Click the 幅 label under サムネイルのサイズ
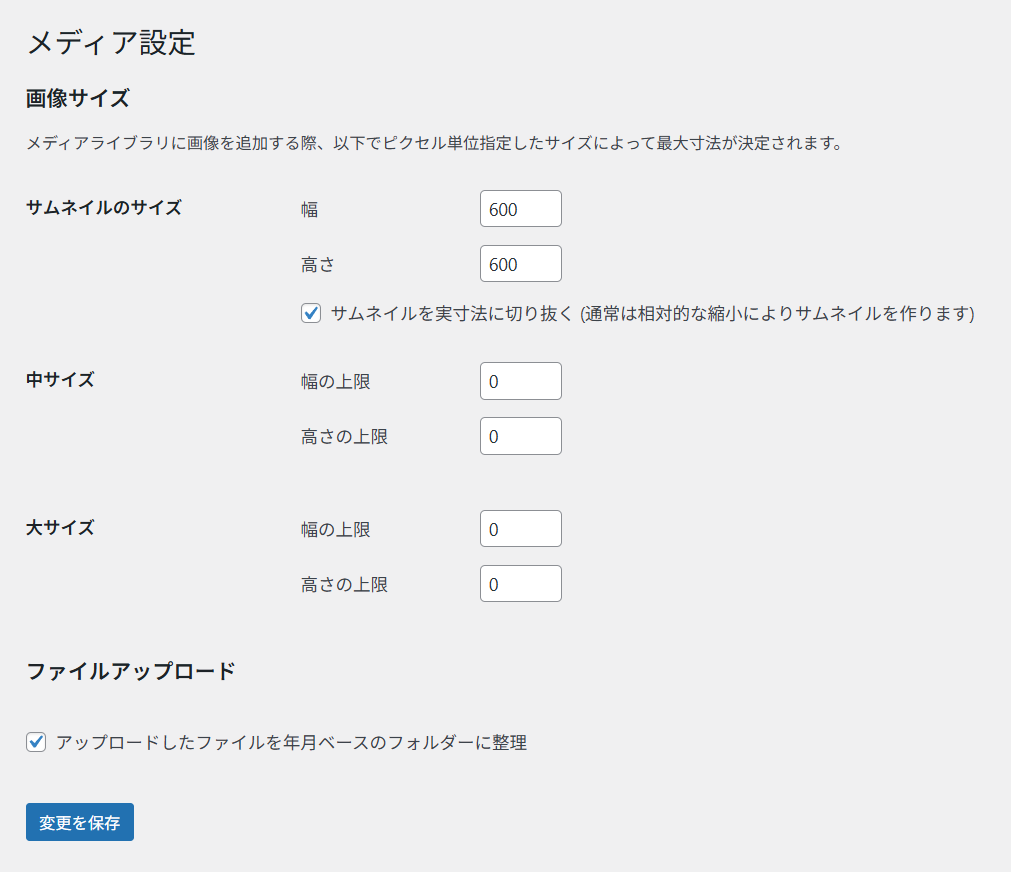The image size is (1011, 872). pos(310,209)
